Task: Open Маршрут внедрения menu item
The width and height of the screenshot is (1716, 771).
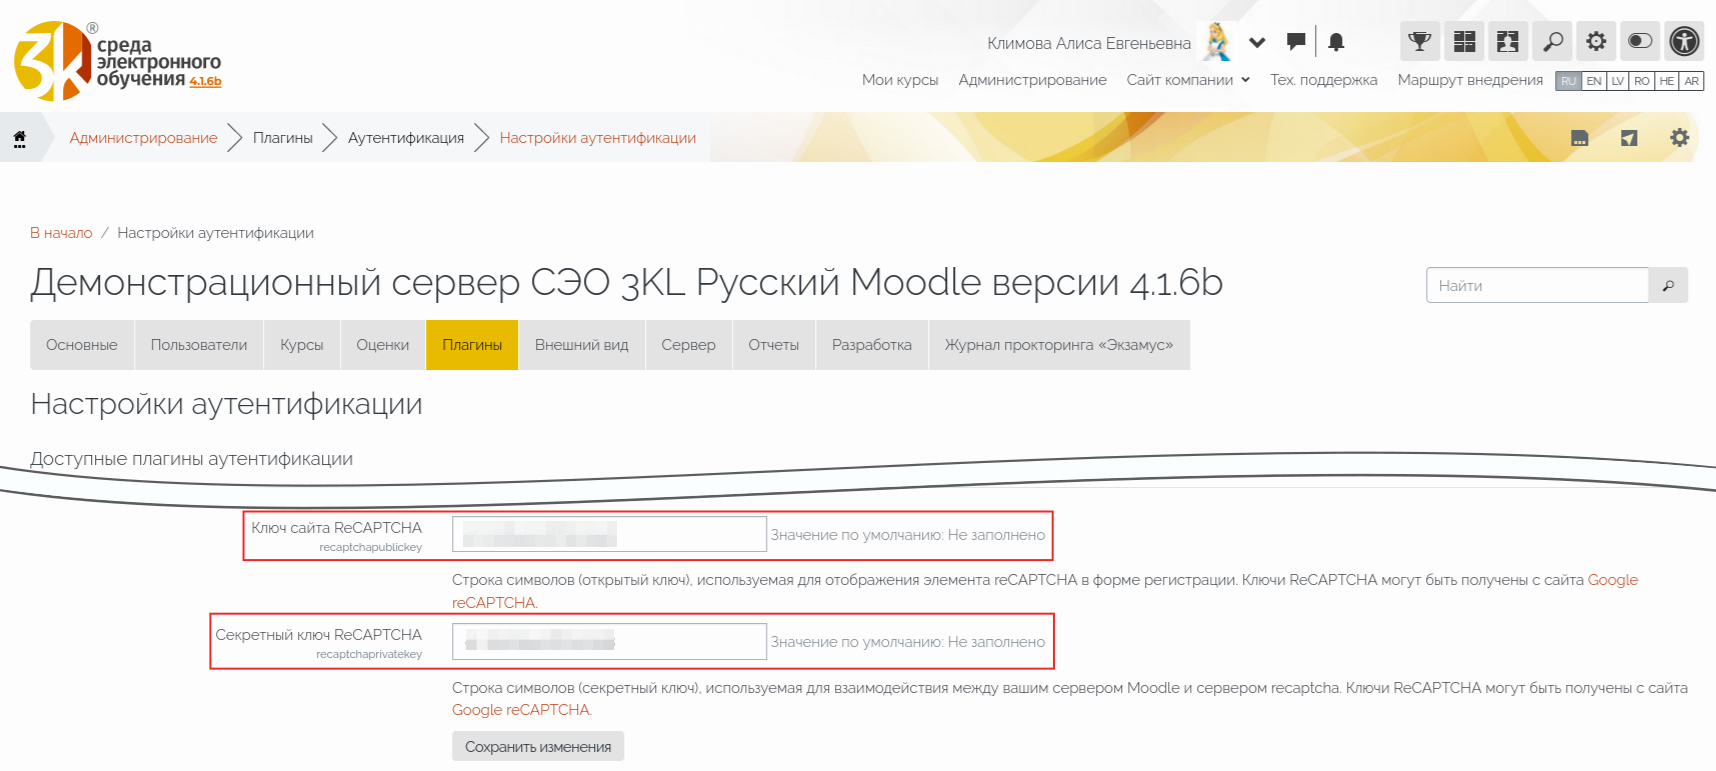Action: (1470, 80)
